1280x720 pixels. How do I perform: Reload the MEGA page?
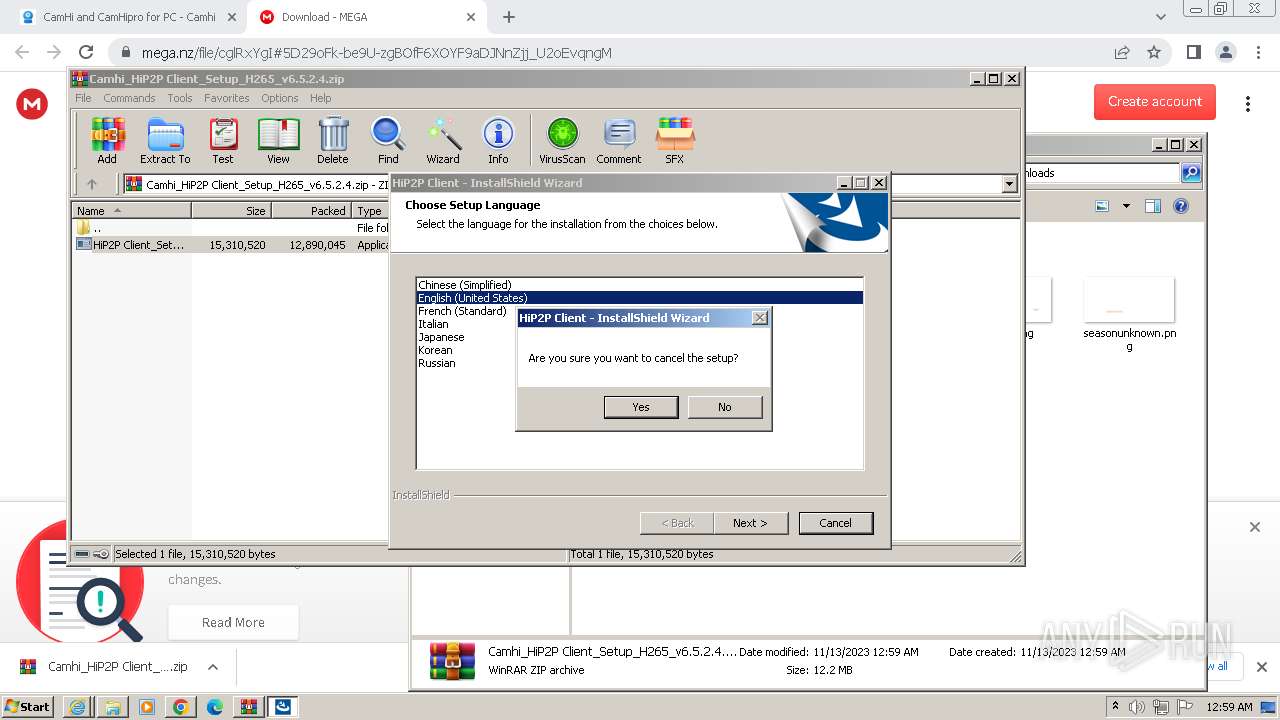coord(86,53)
